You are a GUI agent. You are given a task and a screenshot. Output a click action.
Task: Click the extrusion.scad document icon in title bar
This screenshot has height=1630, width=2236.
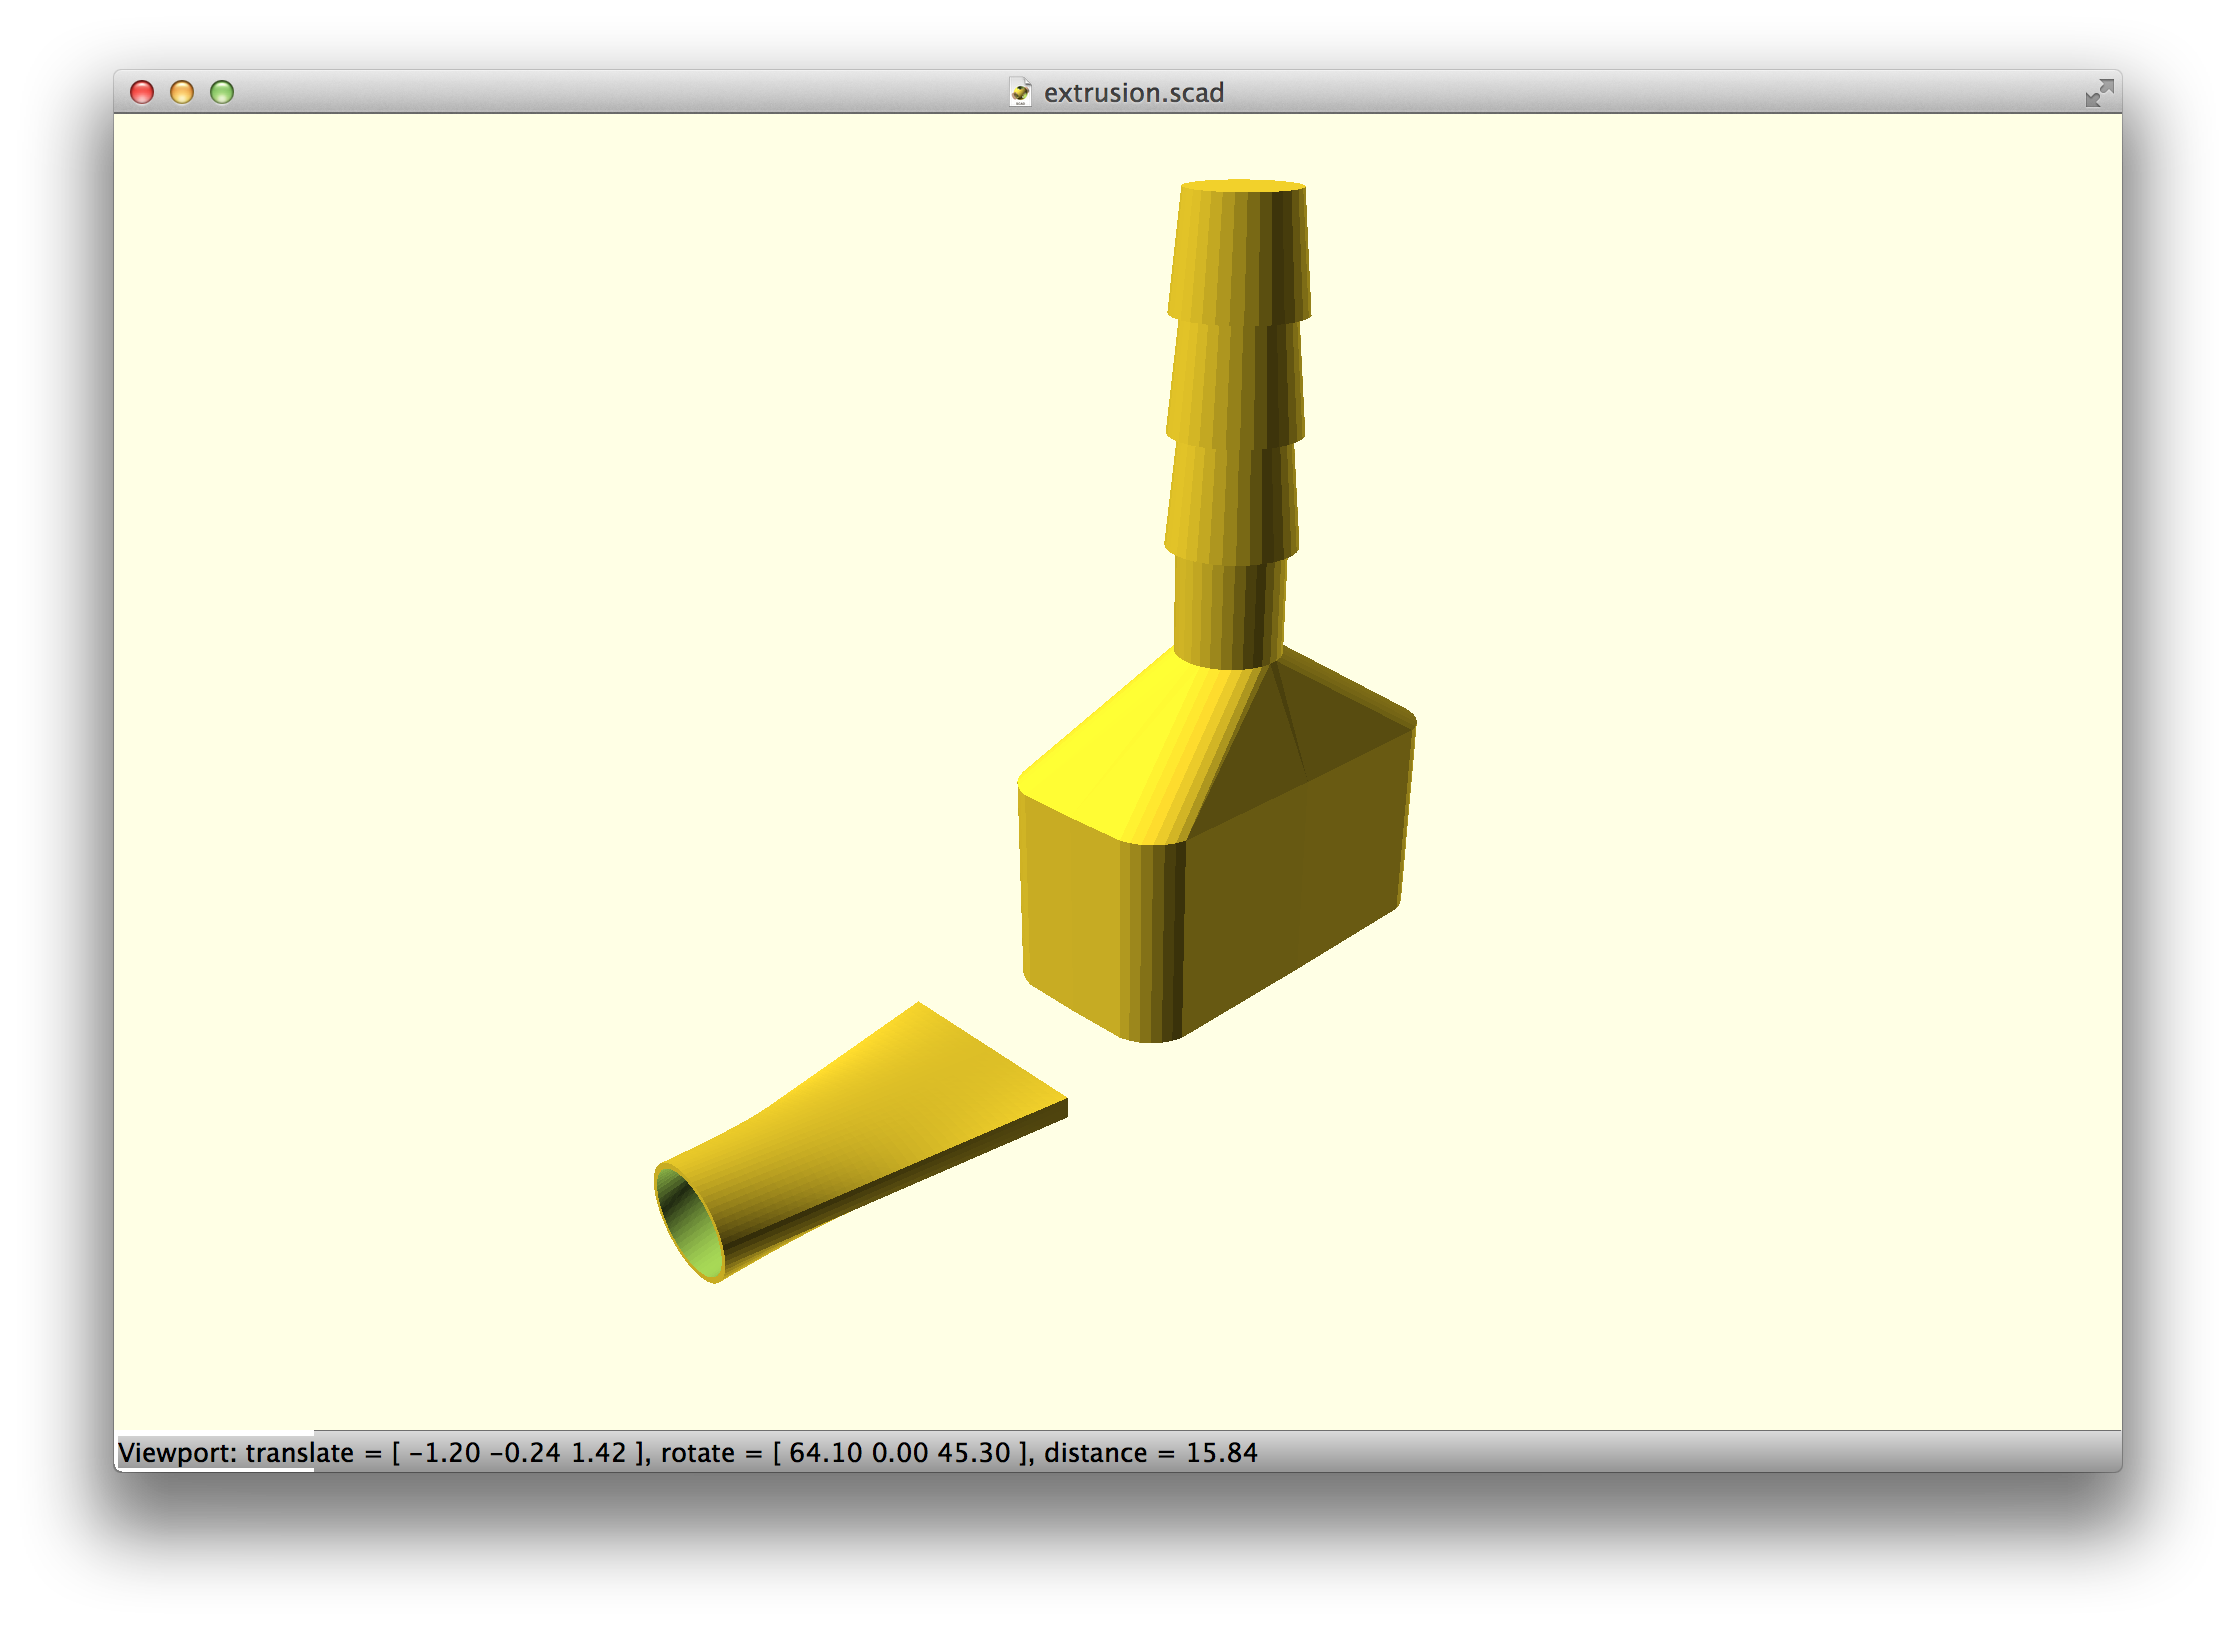coord(1020,92)
